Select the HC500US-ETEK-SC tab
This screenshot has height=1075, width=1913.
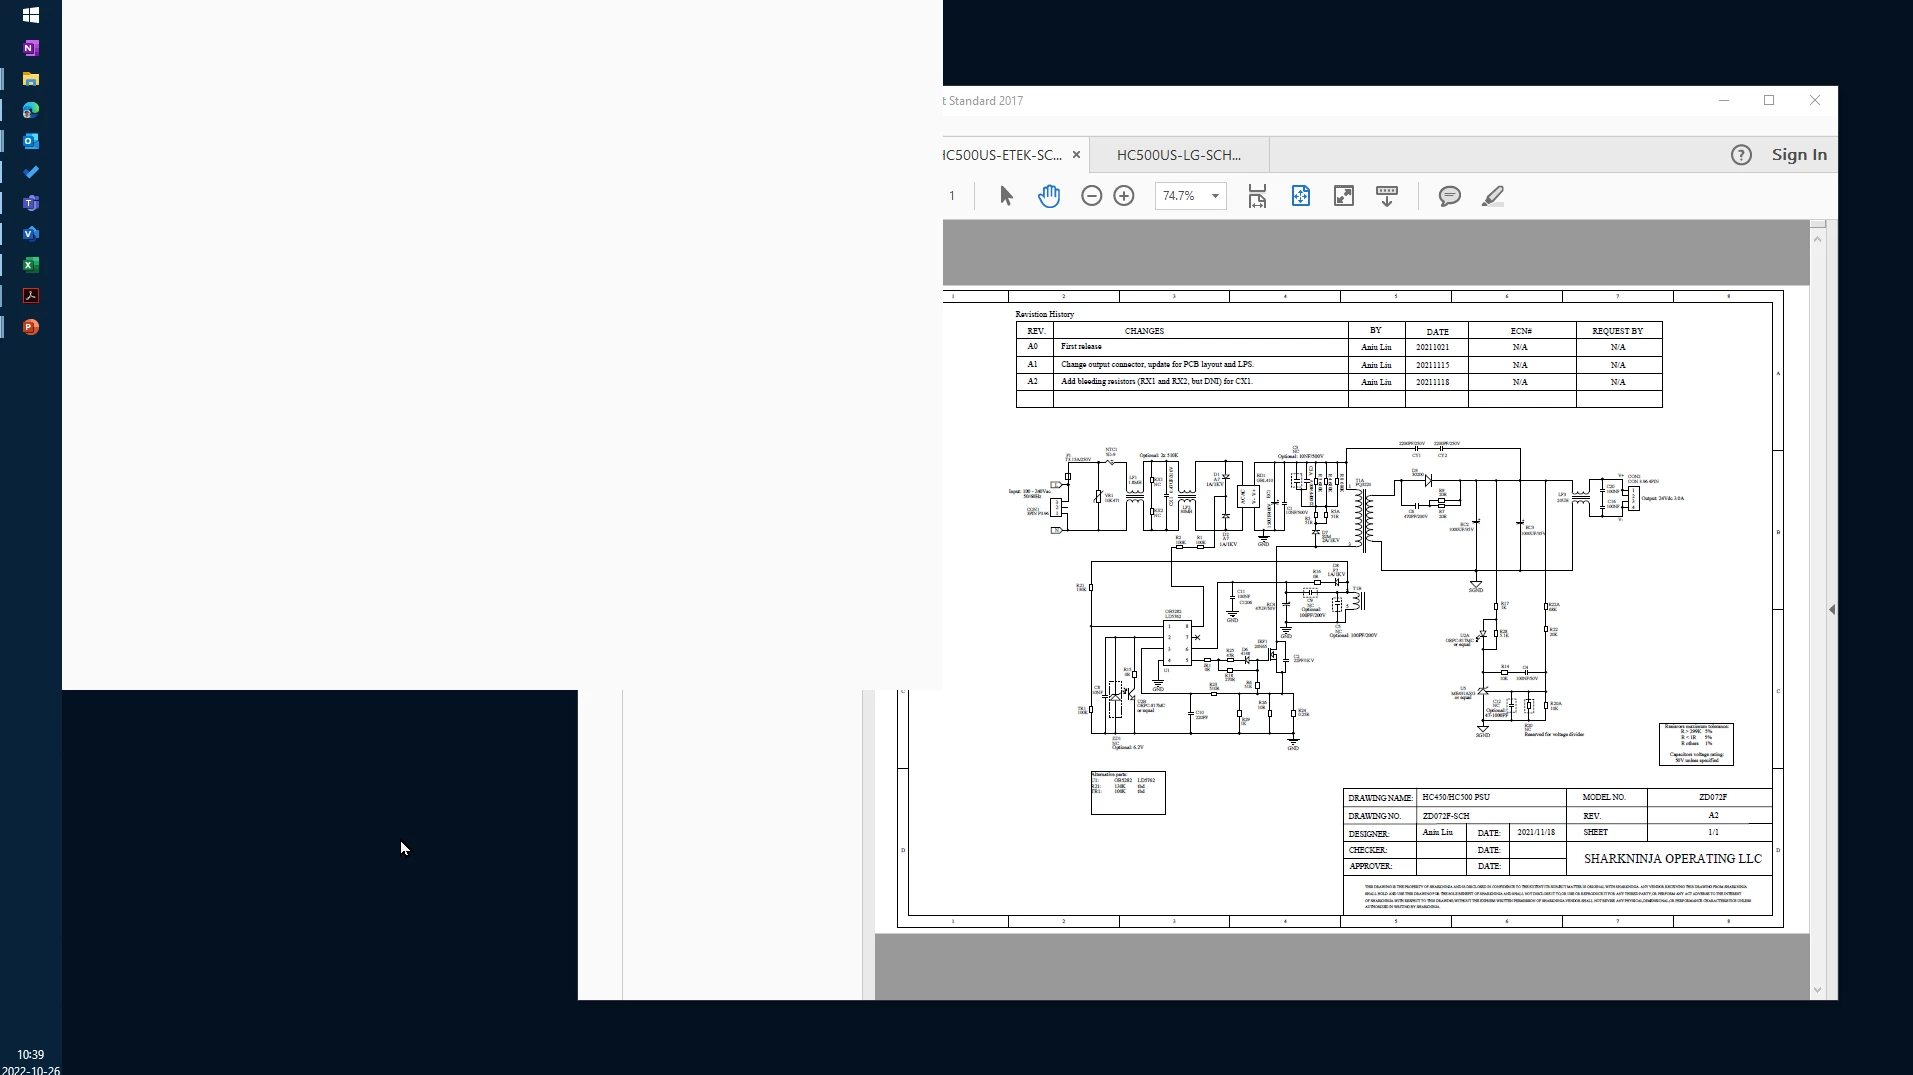(1002, 155)
